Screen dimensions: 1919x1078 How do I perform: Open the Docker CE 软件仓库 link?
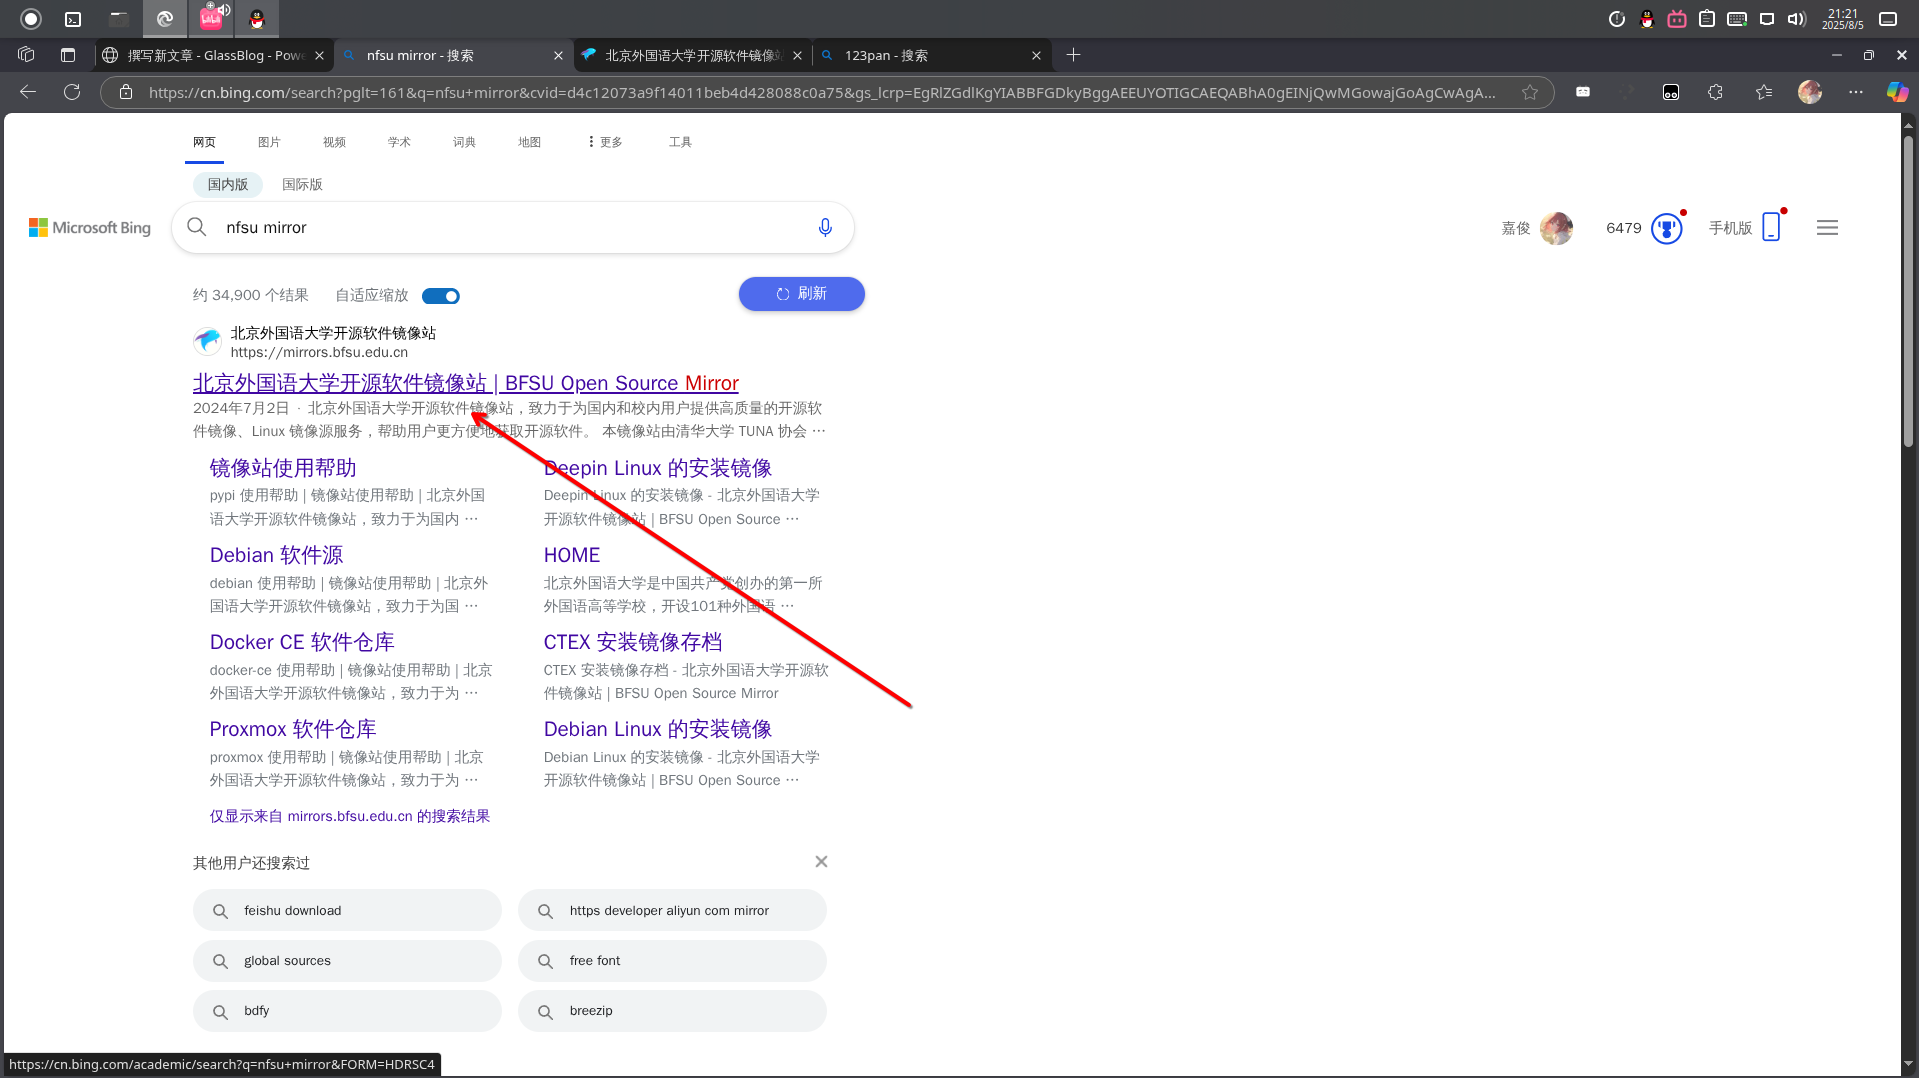[302, 642]
